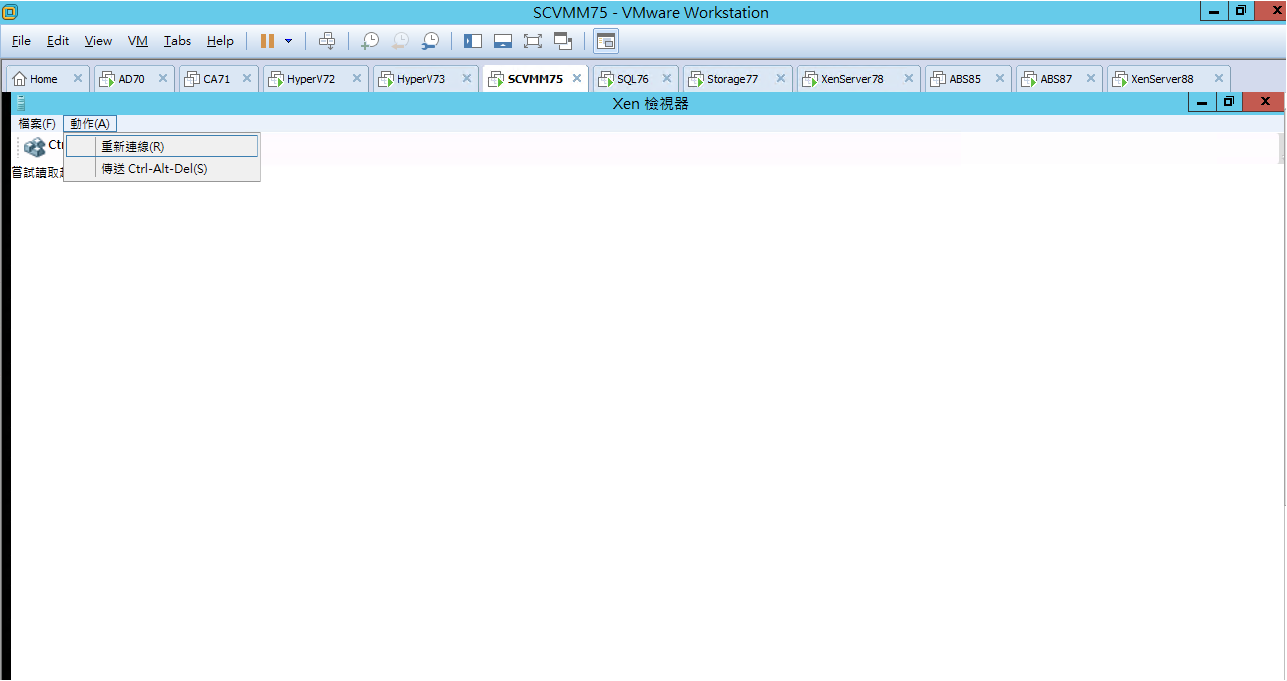
Task: Minimize the Xen viewer window
Action: click(x=1202, y=102)
